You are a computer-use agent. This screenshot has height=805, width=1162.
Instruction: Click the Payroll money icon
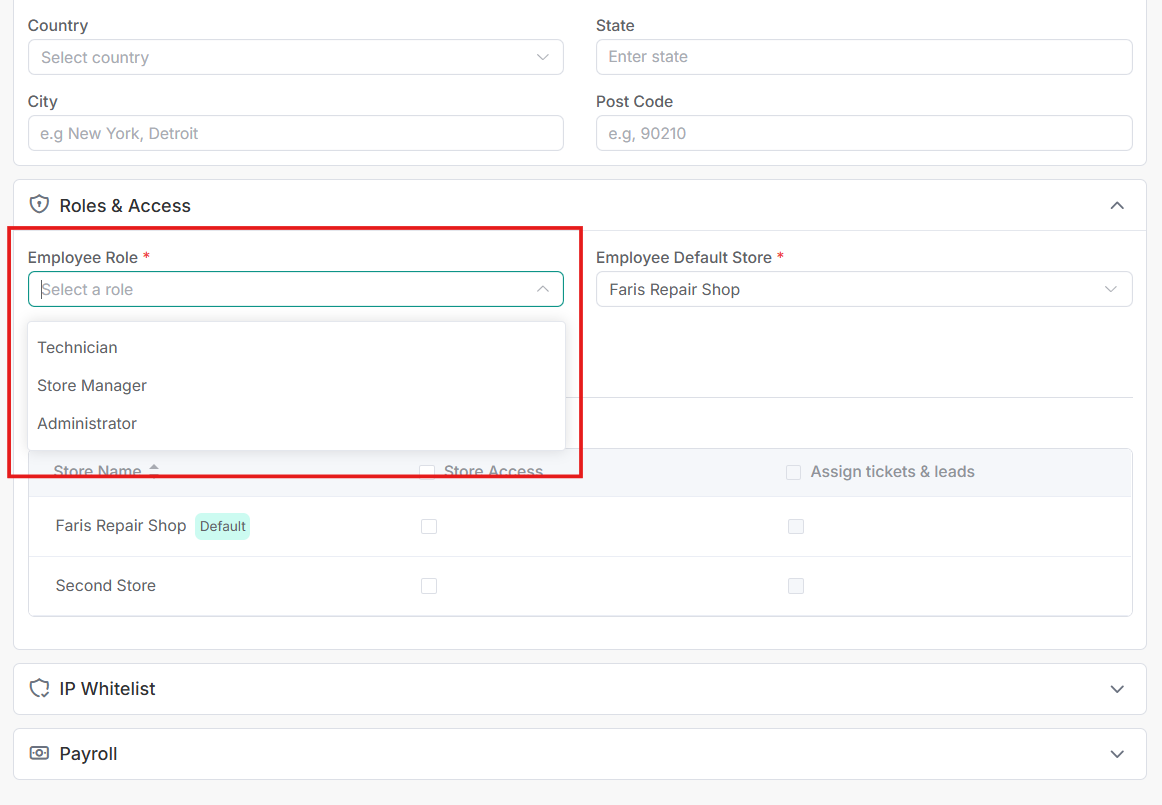pos(39,754)
